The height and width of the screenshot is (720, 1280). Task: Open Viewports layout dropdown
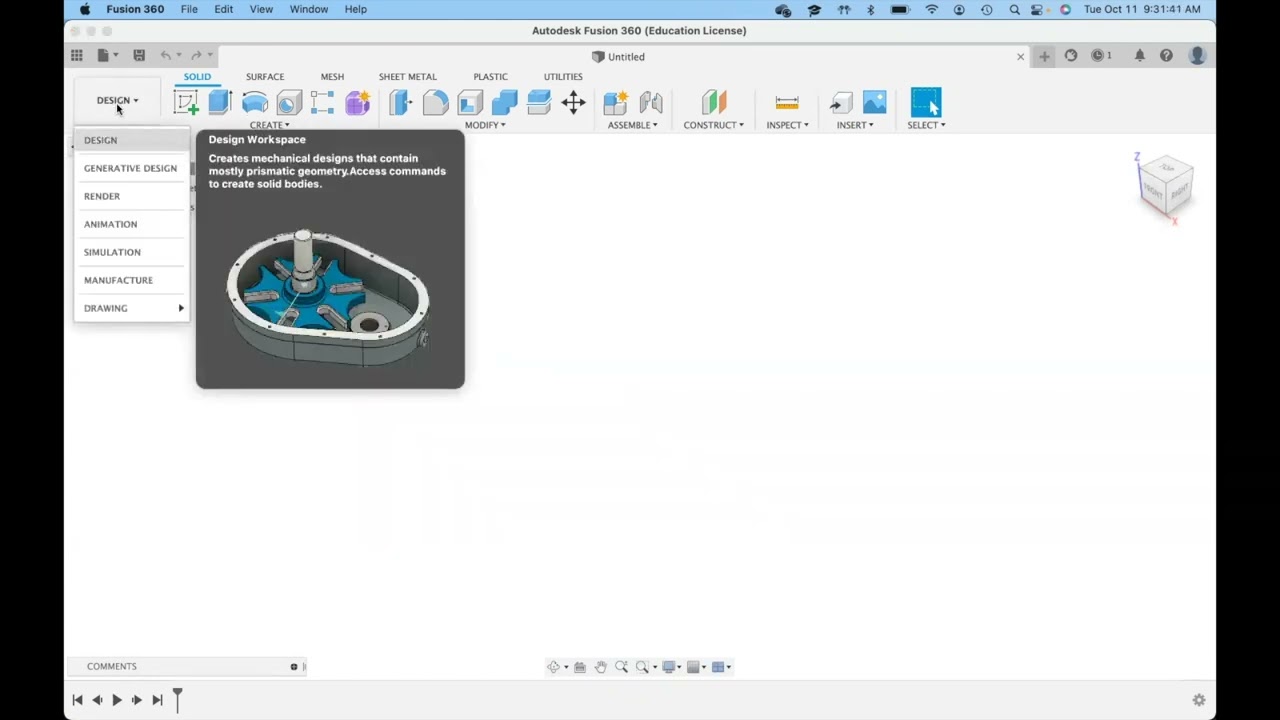(721, 667)
